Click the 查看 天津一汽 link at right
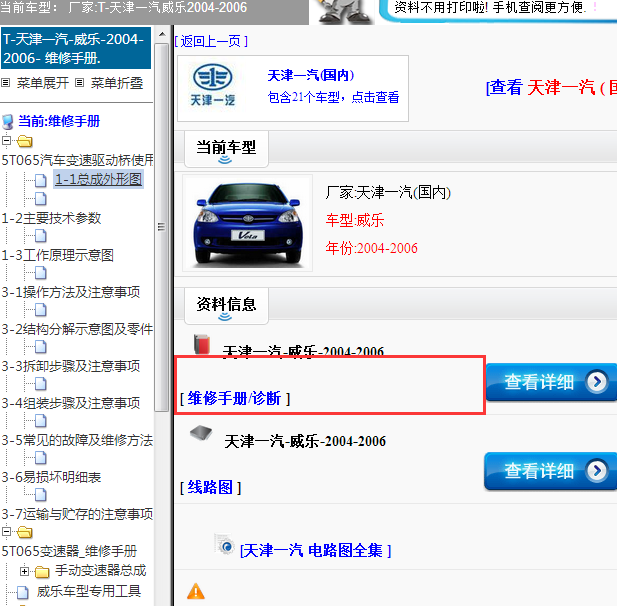This screenshot has height=606, width=617. 551,87
